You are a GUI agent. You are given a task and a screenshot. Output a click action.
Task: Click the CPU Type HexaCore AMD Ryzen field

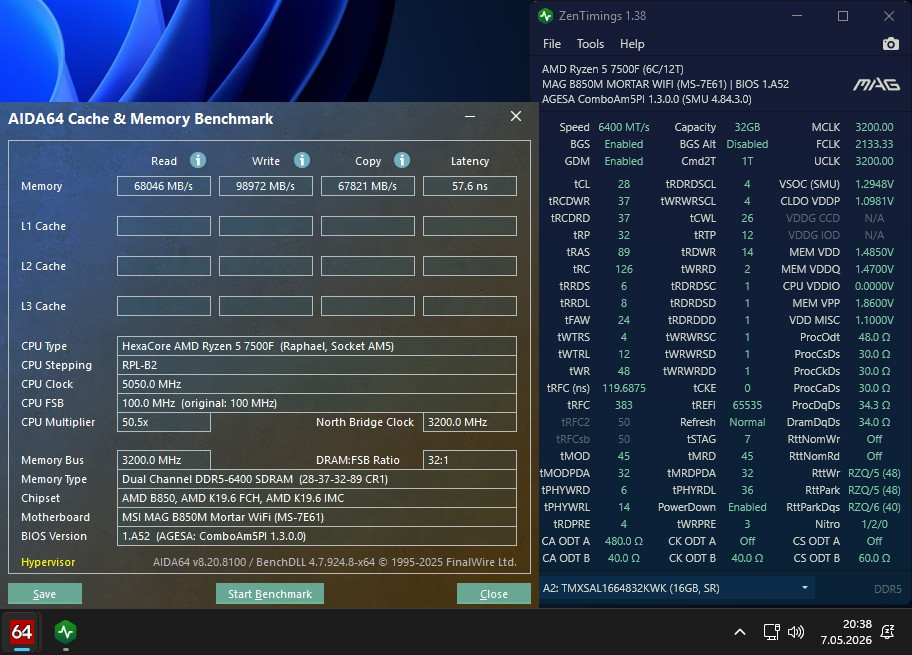click(316, 346)
